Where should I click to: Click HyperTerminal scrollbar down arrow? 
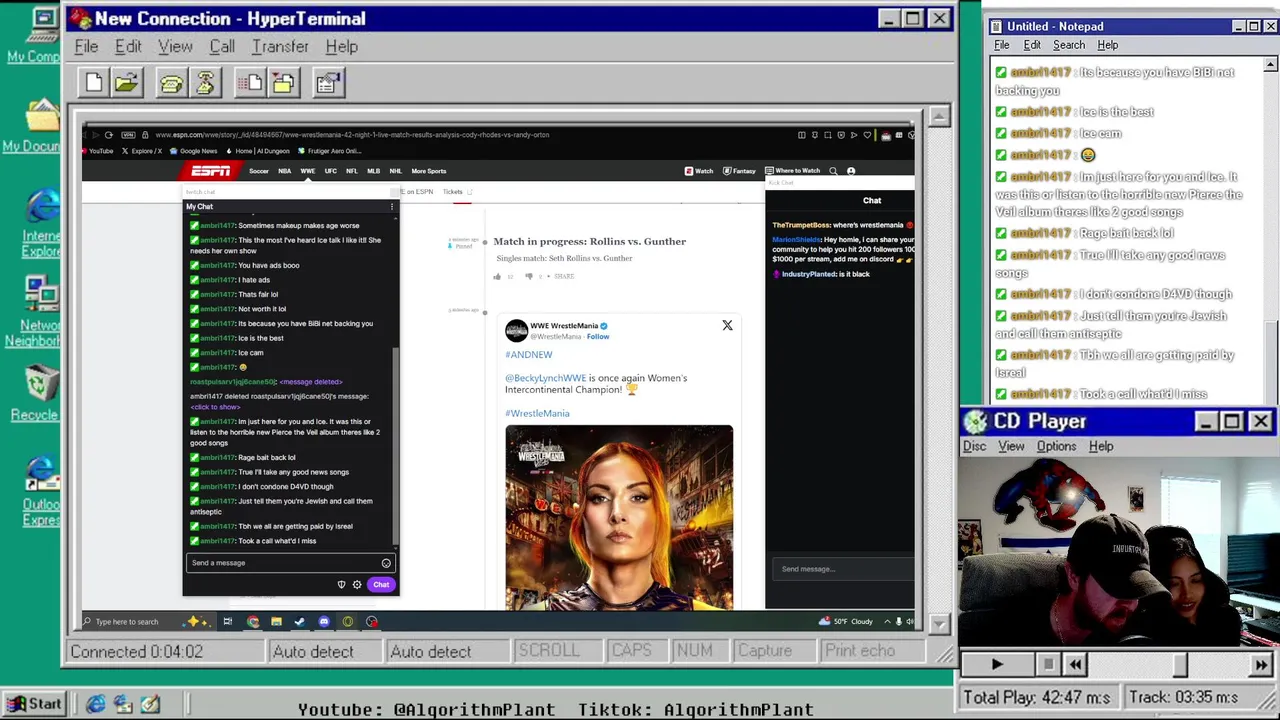[x=938, y=624]
